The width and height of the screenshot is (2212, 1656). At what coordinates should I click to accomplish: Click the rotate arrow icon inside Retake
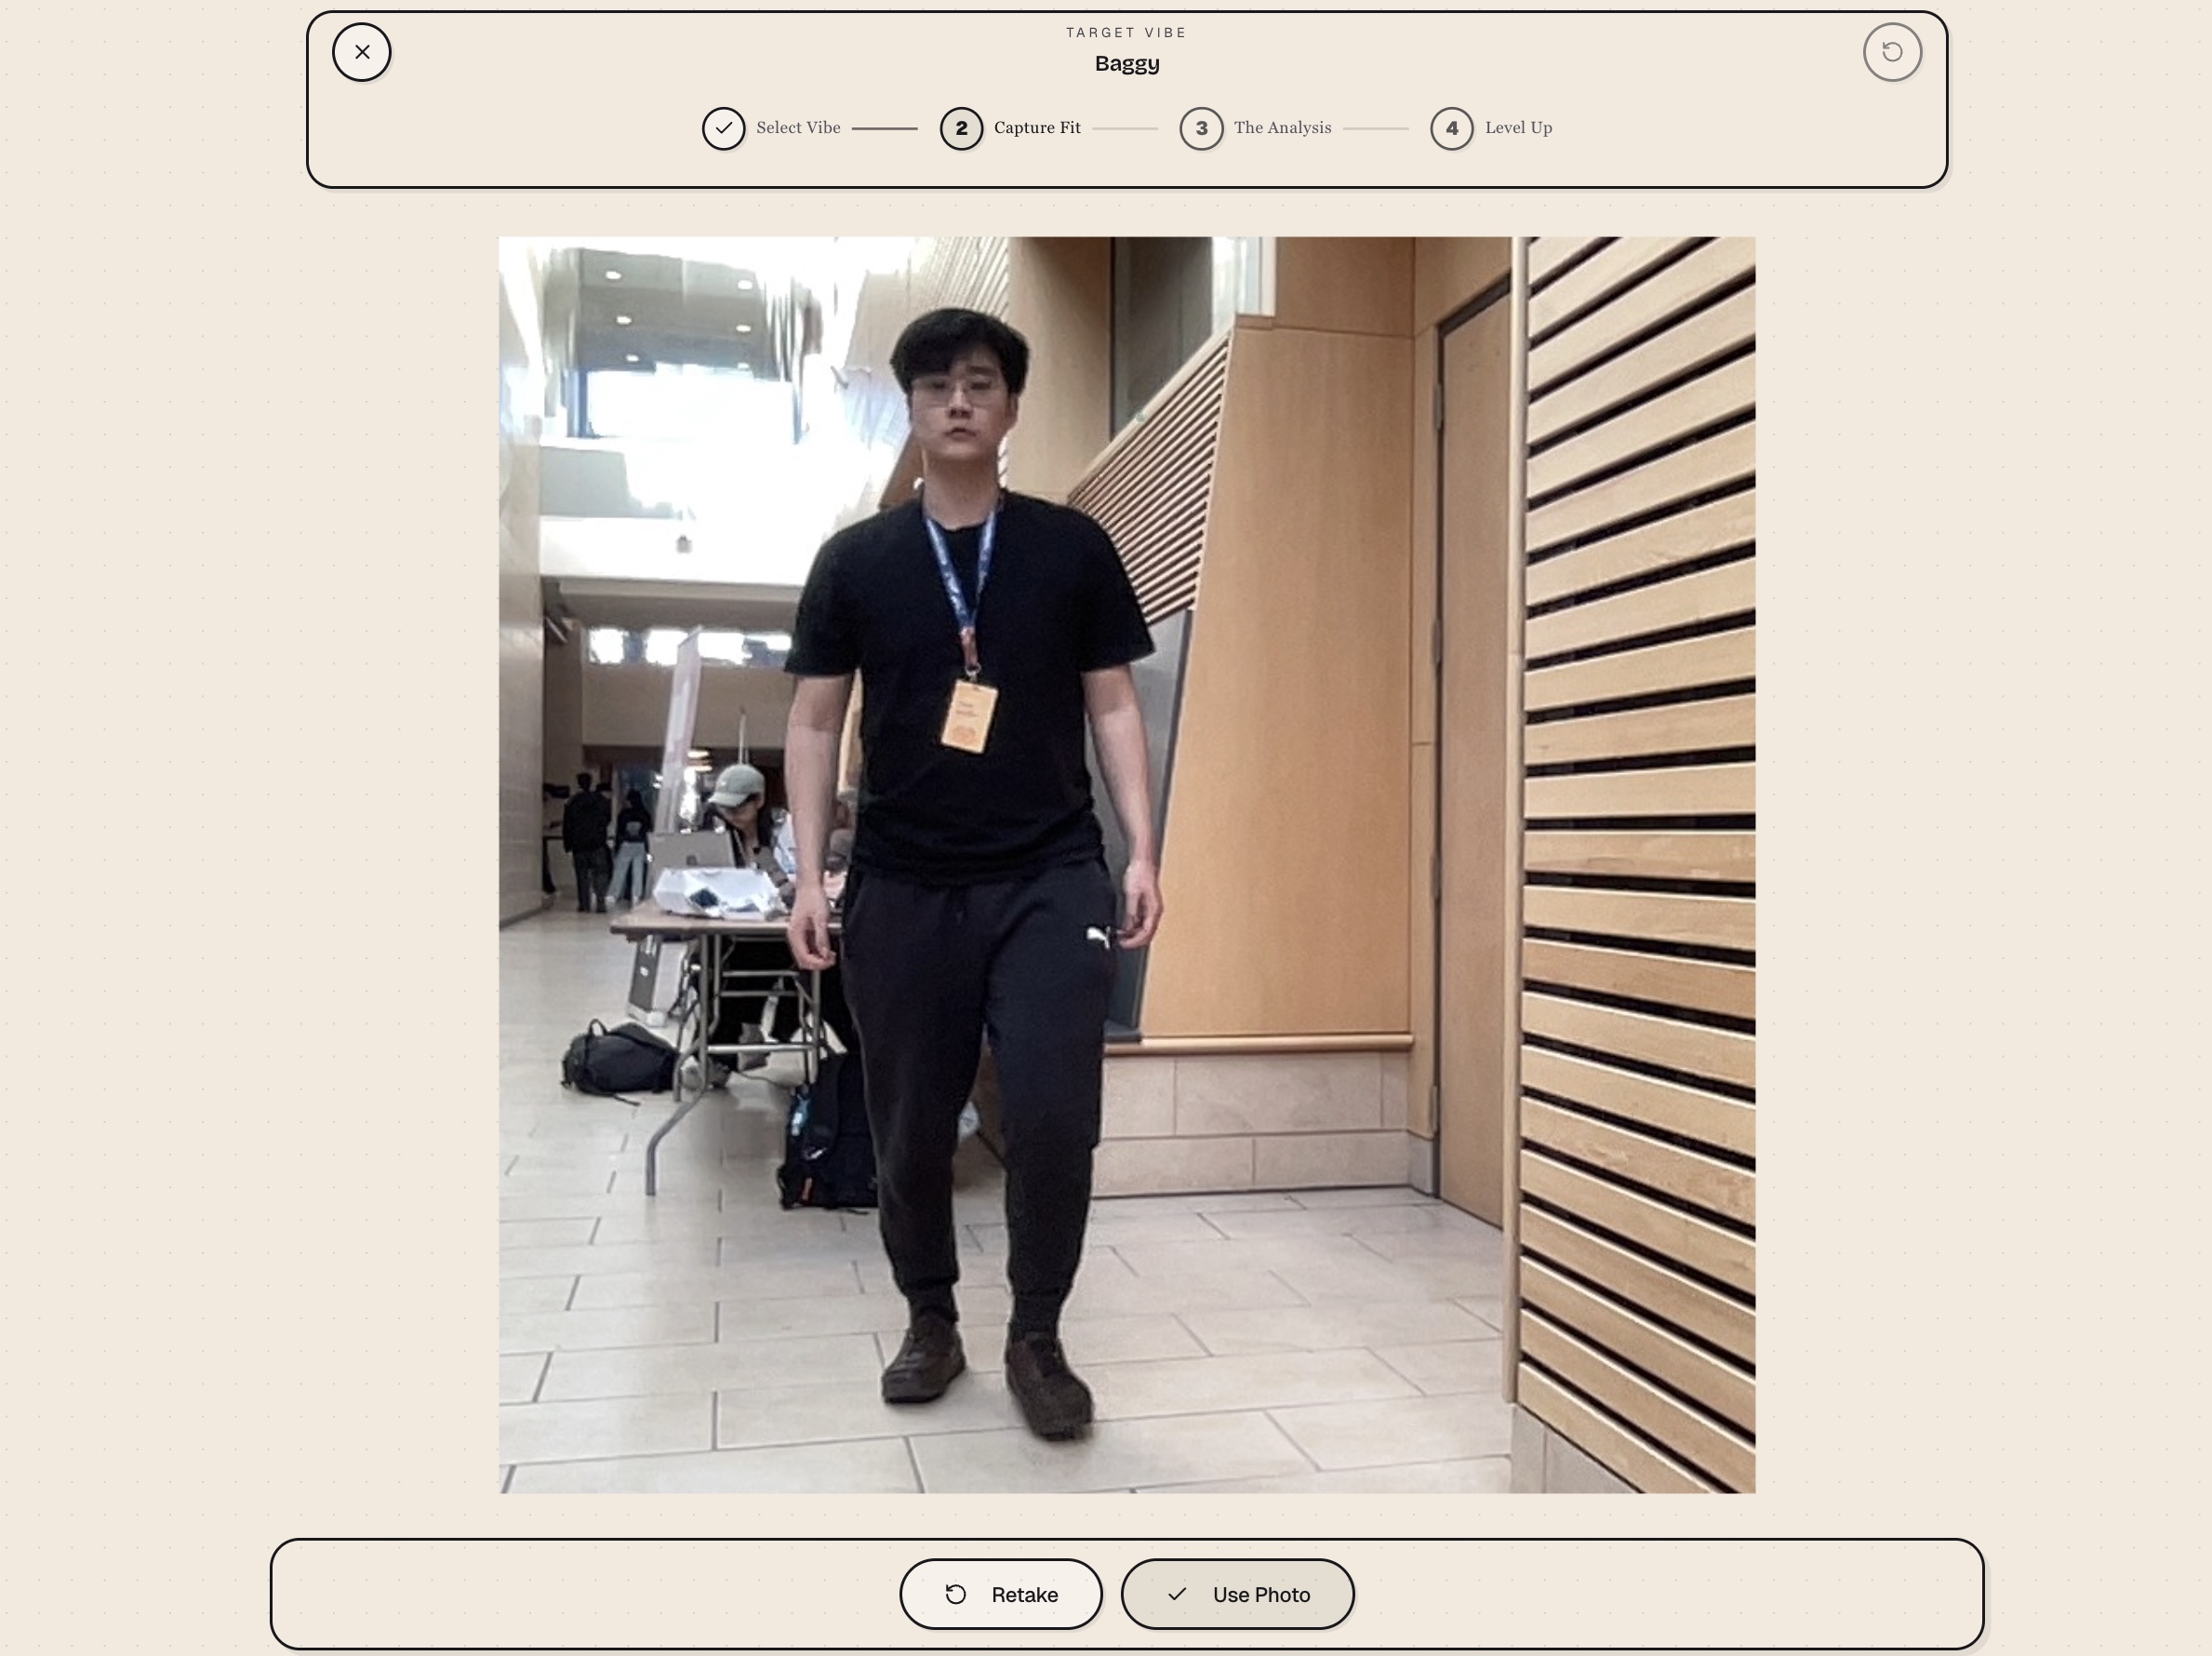(956, 1594)
